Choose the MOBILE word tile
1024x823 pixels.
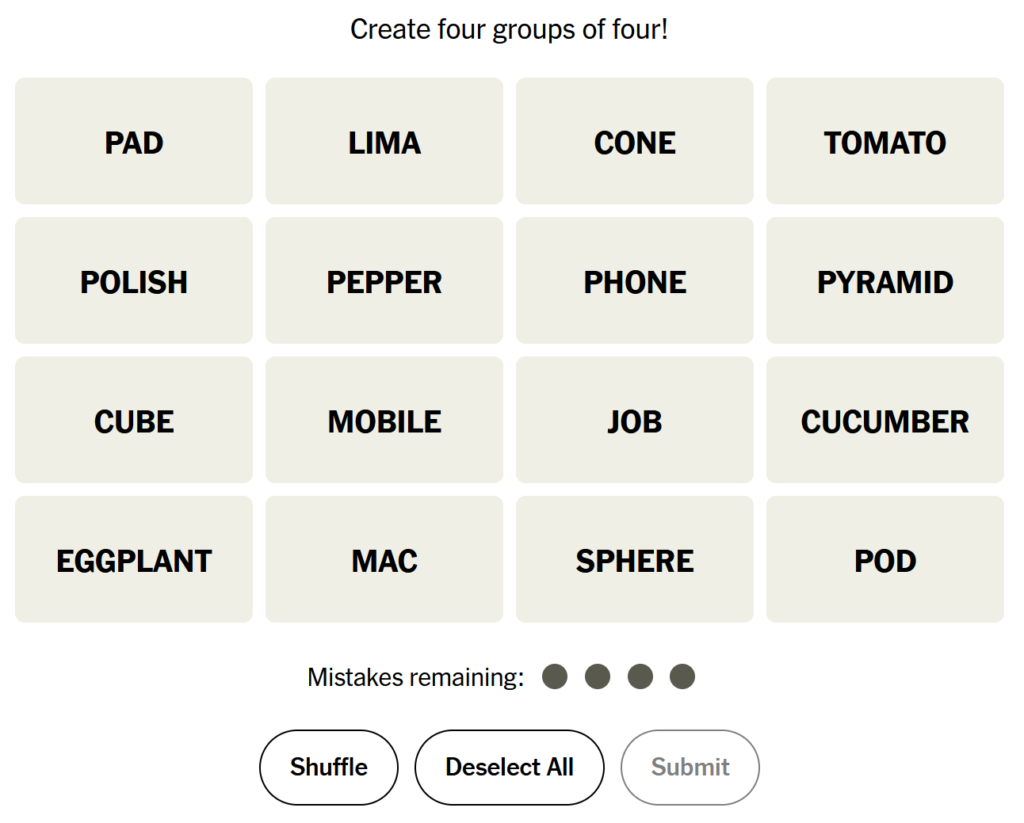coord(384,420)
